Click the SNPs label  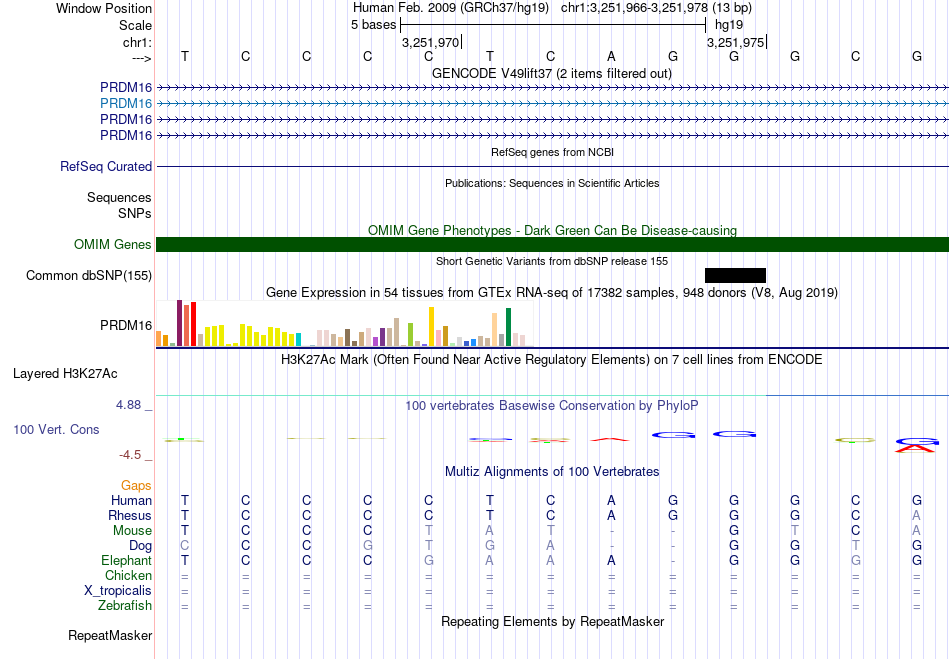point(135,213)
